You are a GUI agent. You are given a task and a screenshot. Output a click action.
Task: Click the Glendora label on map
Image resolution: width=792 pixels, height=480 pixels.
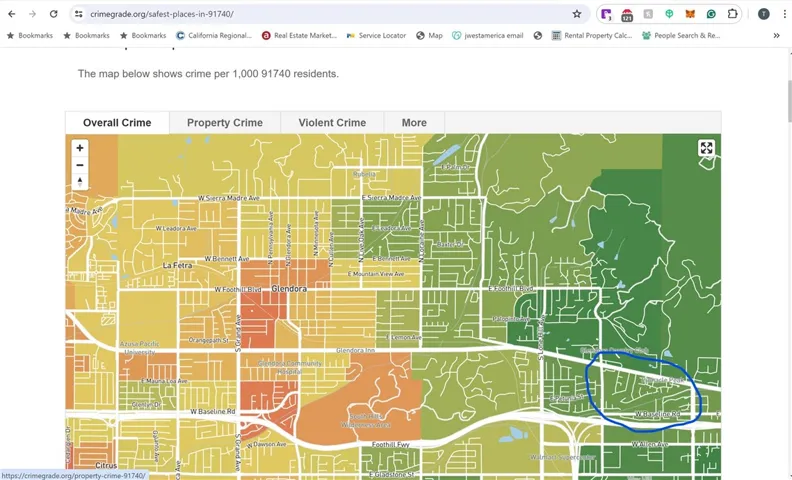pyautogui.click(x=289, y=289)
